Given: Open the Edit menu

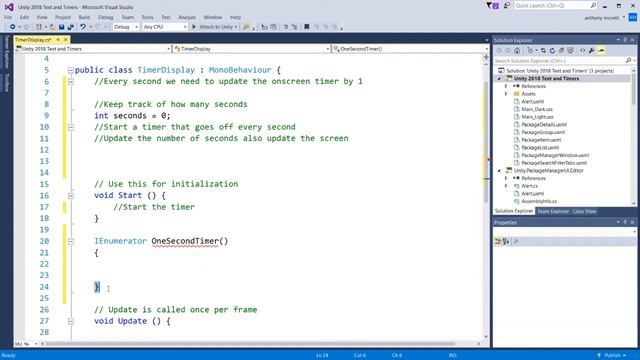Looking at the screenshot, I should pos(24,17).
